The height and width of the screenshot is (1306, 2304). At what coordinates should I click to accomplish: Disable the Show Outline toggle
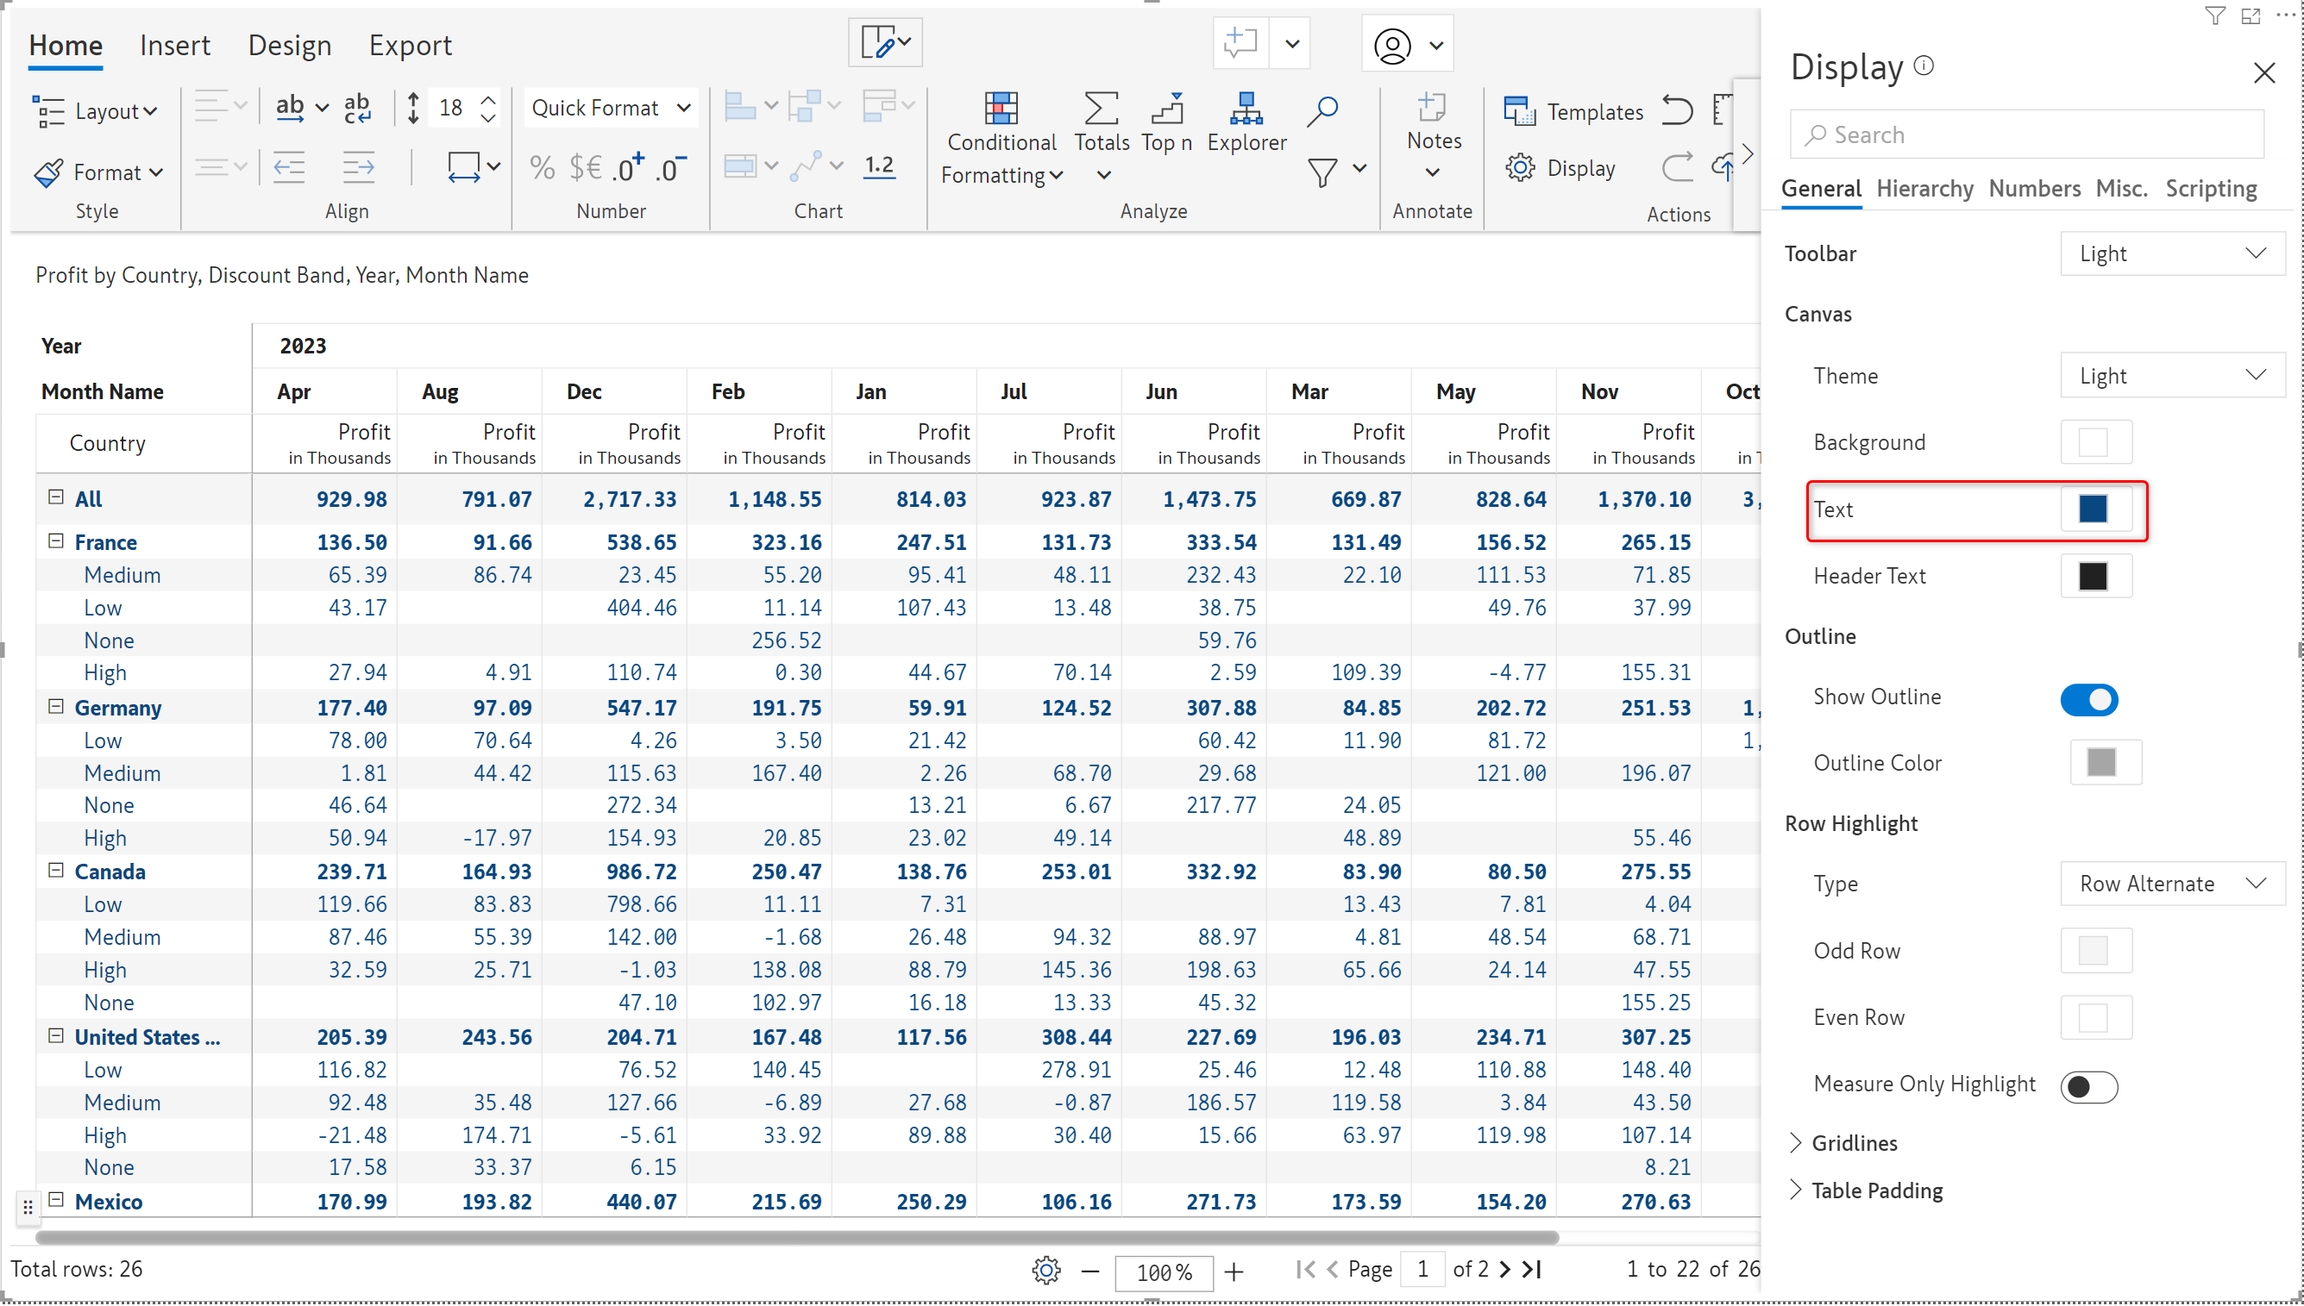click(2088, 699)
